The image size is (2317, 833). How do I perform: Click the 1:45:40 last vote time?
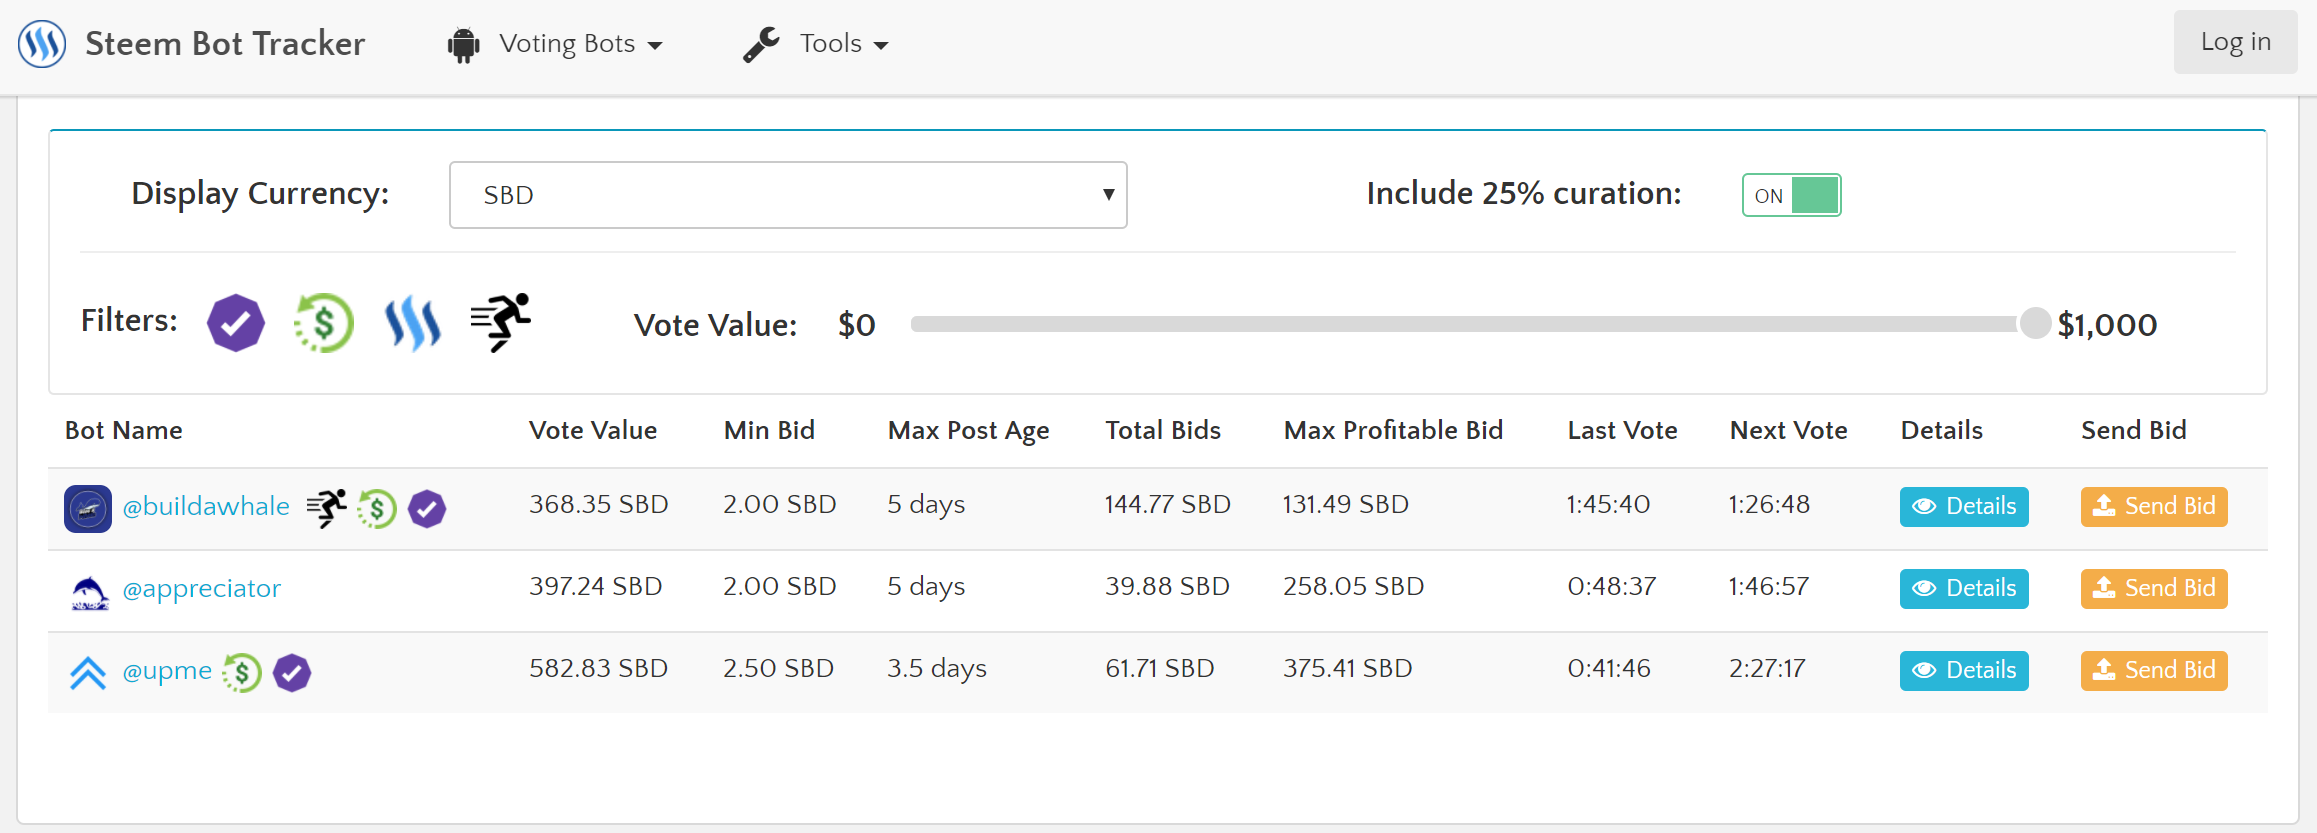click(x=1609, y=505)
